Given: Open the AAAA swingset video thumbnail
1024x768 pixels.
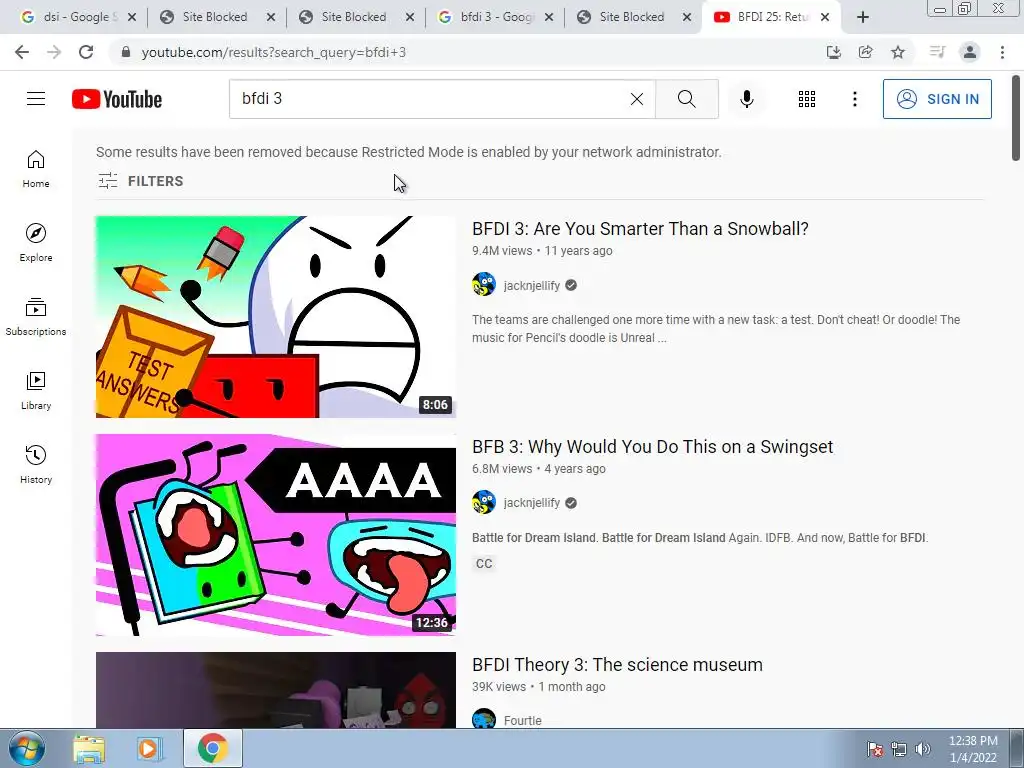Looking at the screenshot, I should pos(276,535).
